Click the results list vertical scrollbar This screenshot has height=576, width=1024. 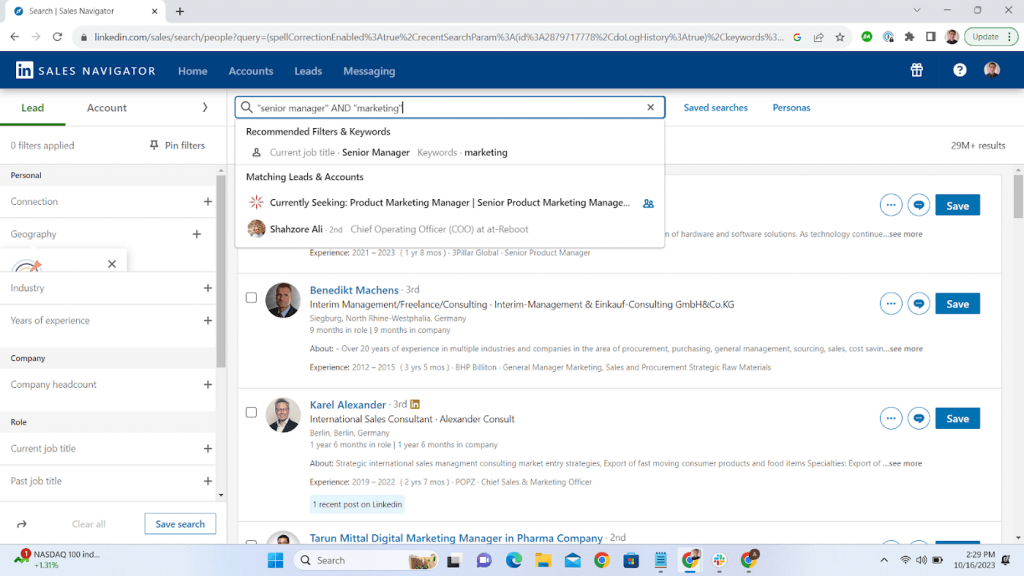1018,196
